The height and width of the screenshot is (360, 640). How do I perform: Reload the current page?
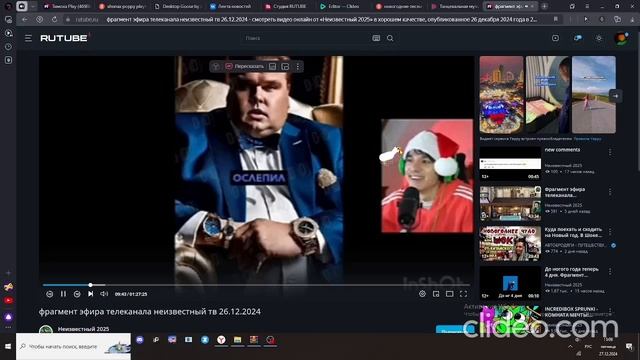tap(54, 20)
